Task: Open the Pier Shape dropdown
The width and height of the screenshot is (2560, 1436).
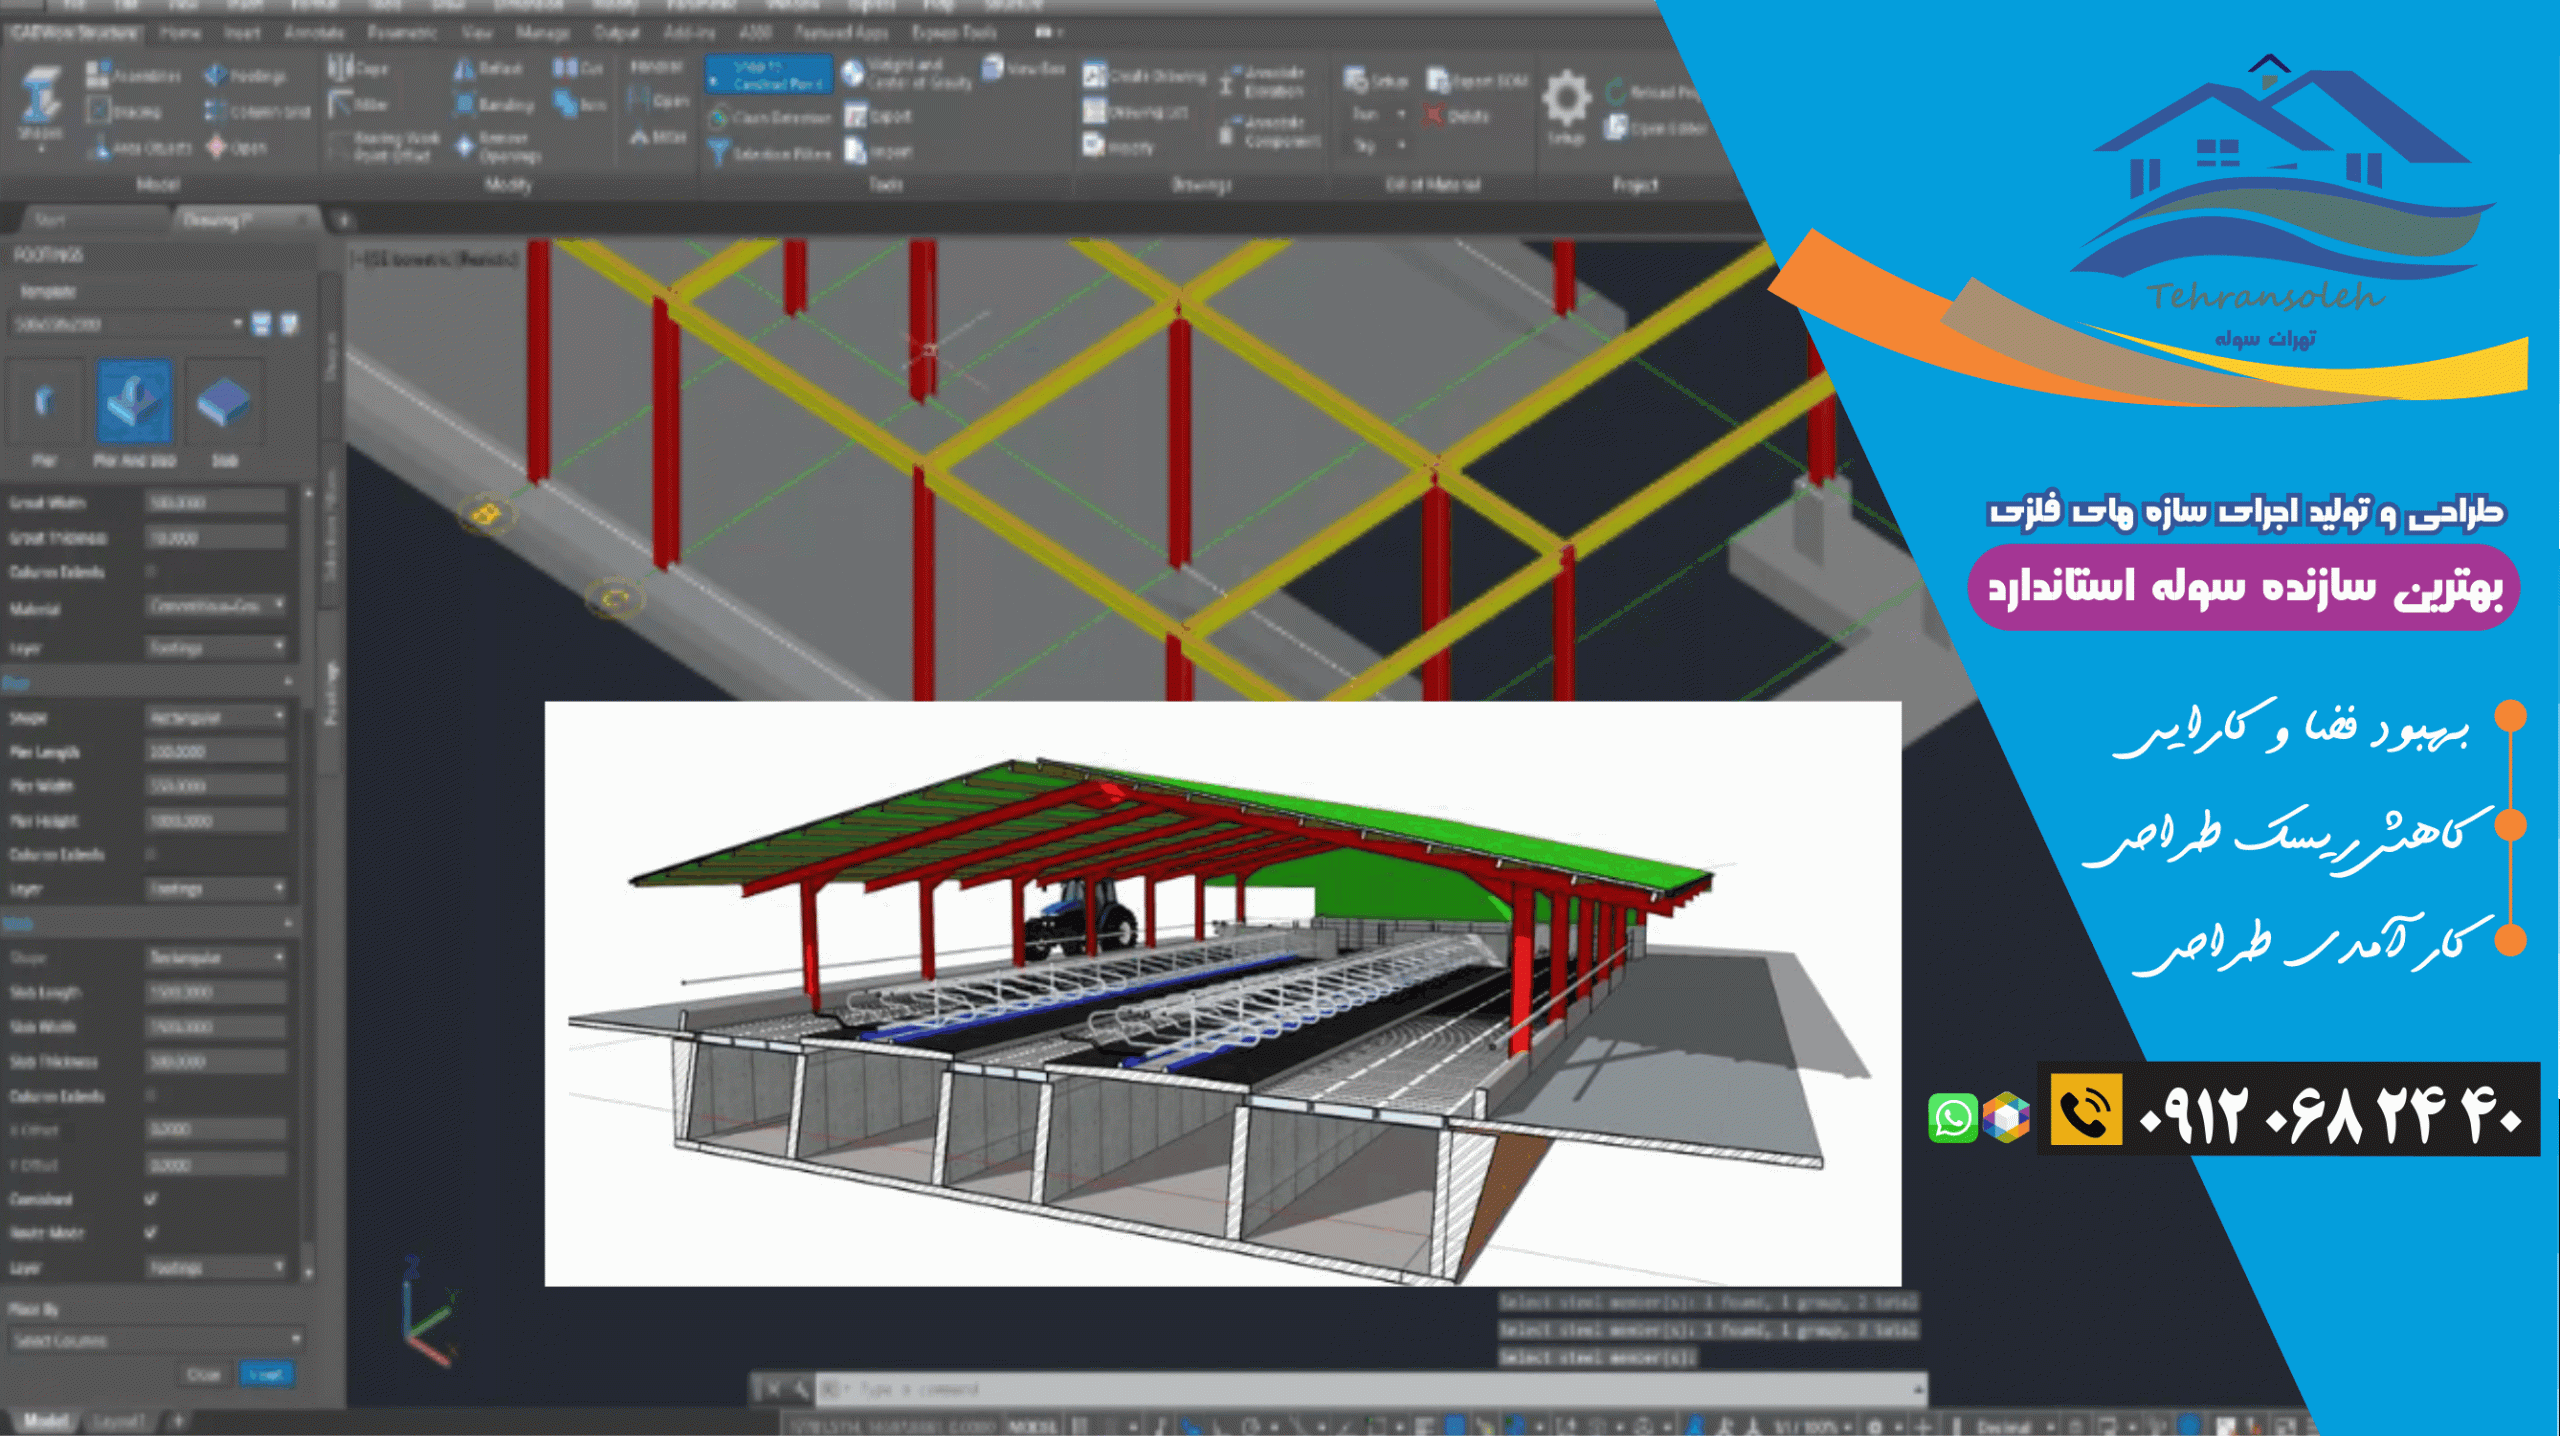Action: [x=217, y=717]
